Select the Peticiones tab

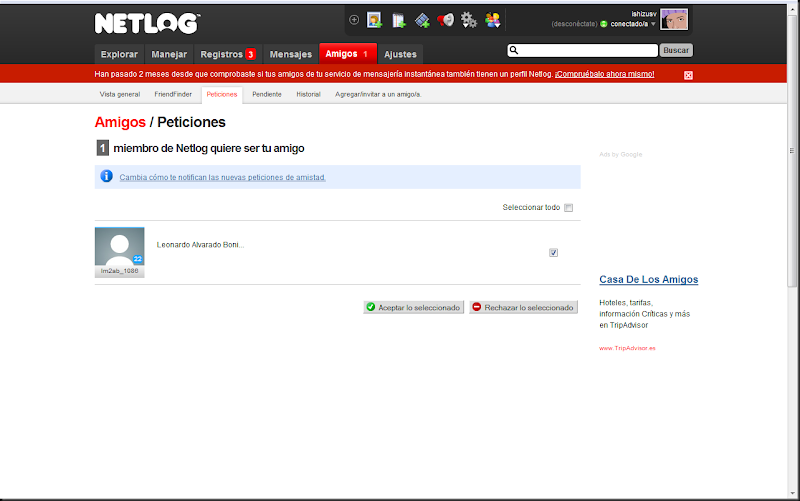coord(222,94)
